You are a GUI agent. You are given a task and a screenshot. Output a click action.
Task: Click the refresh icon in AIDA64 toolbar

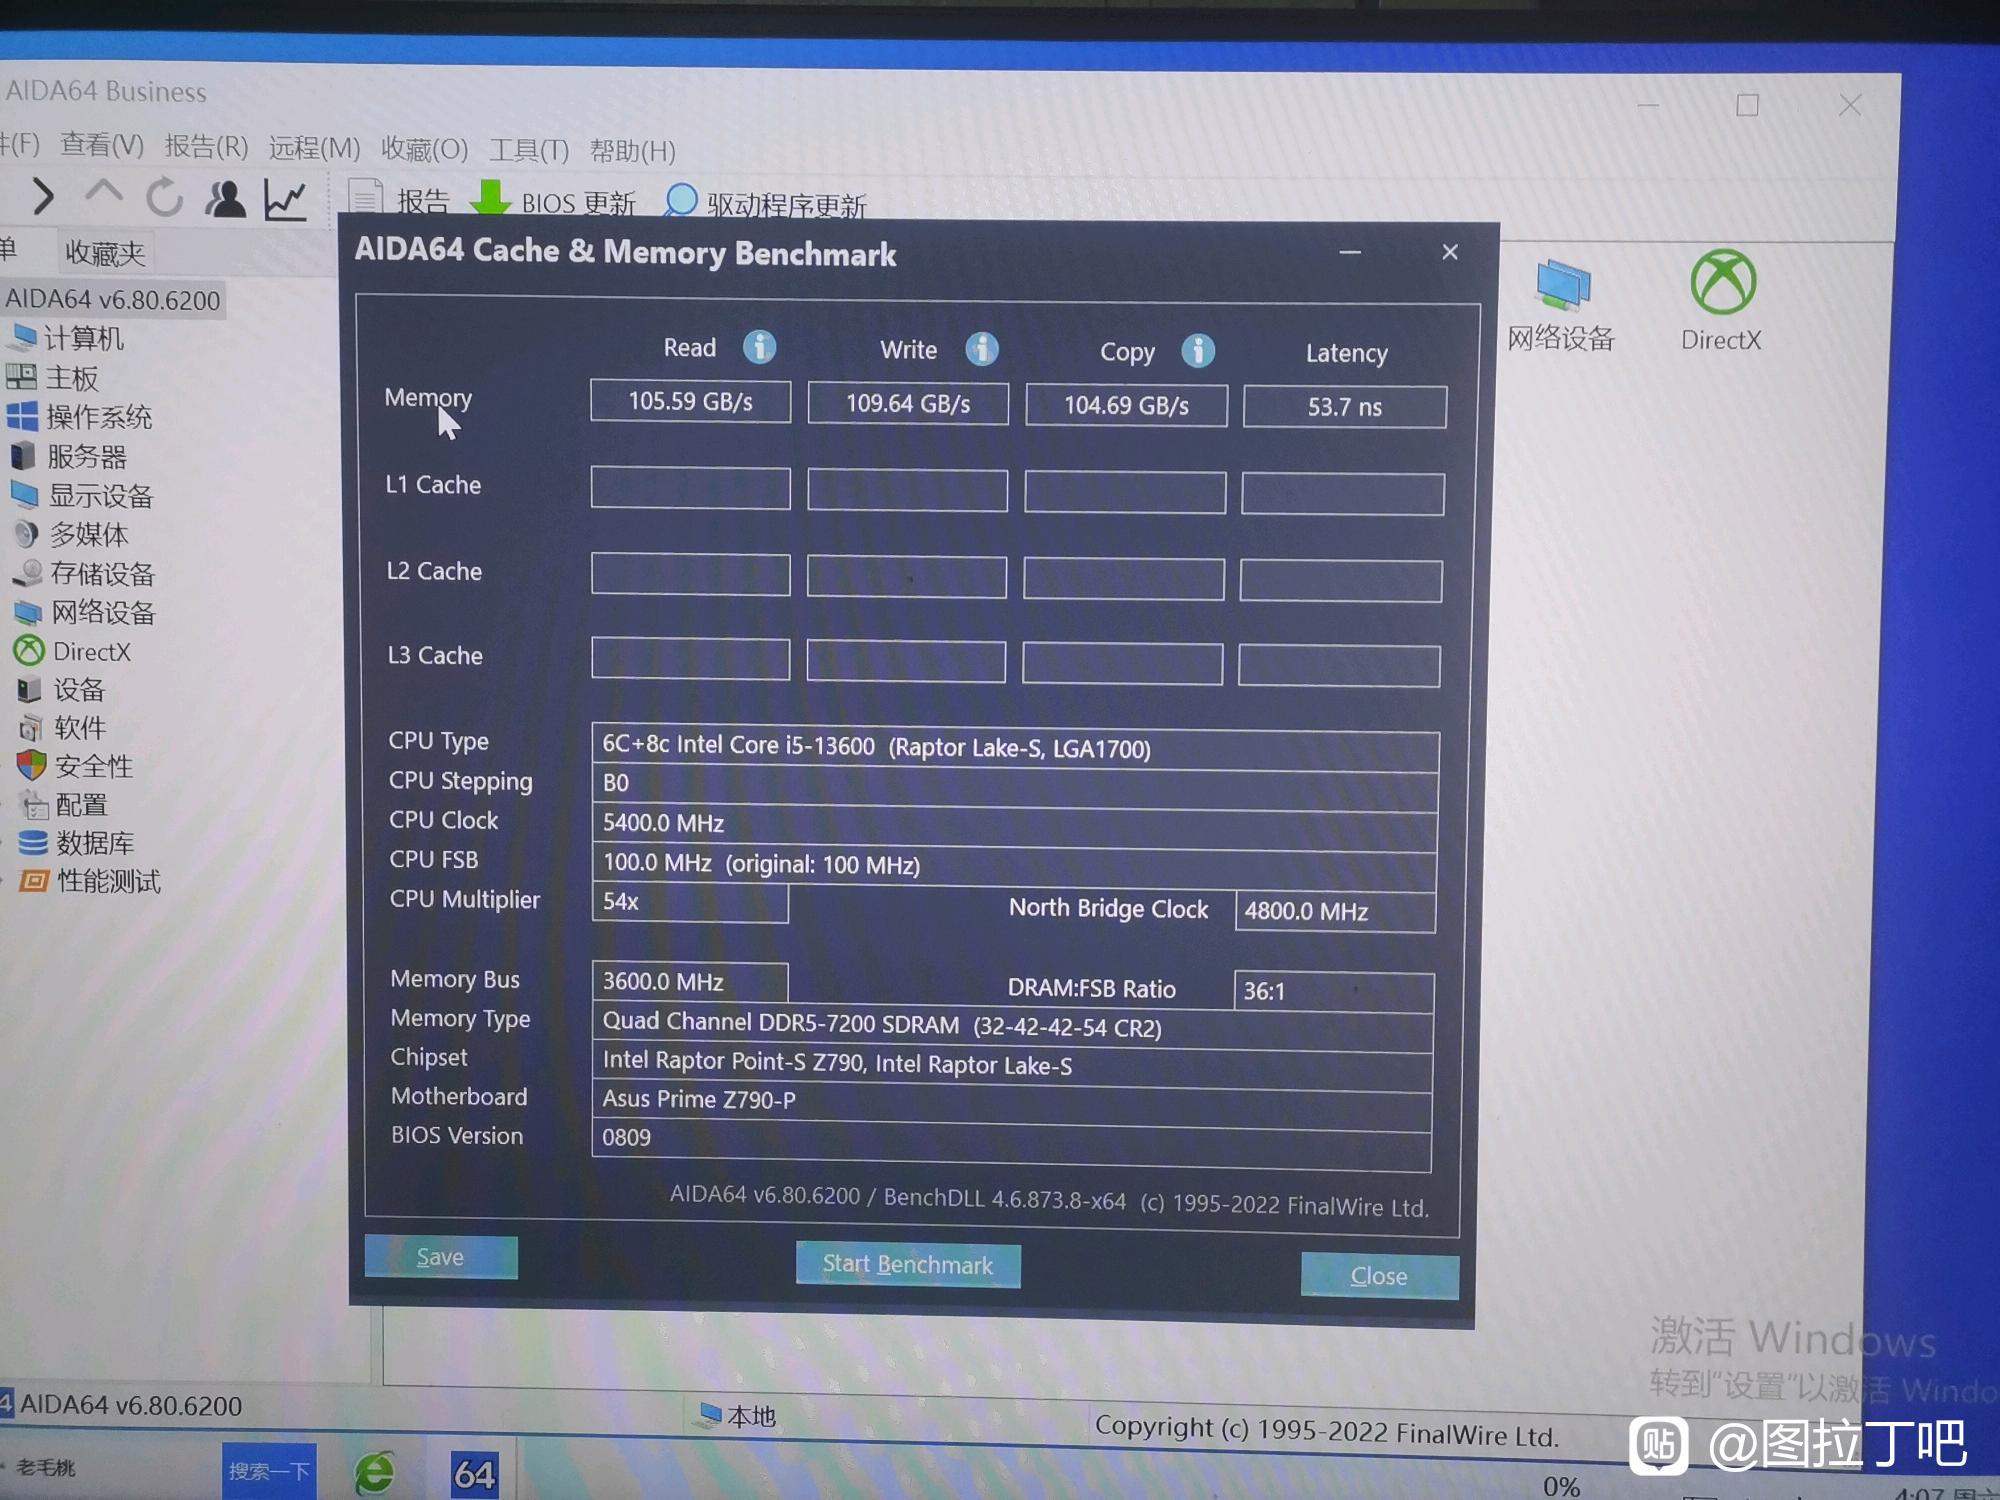tap(165, 197)
